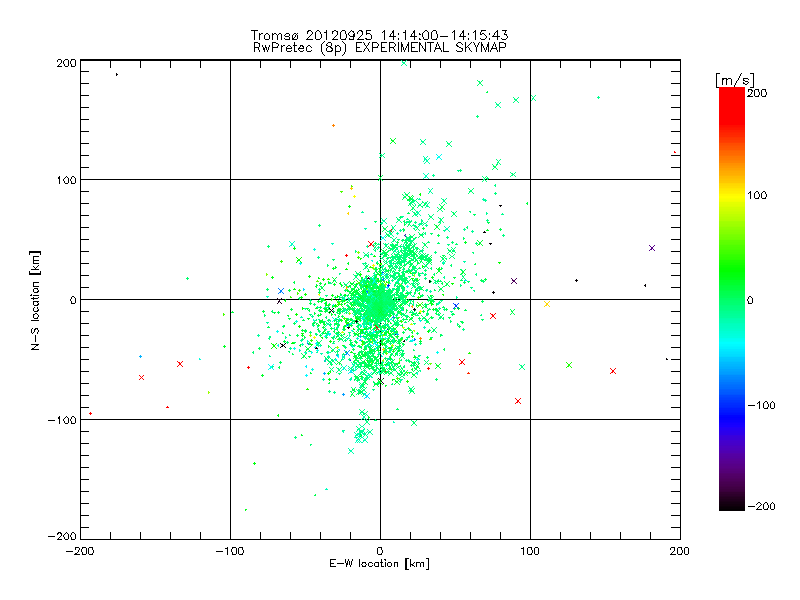Click the velocity color bar scale
This screenshot has height=600, width=800.
click(732, 298)
